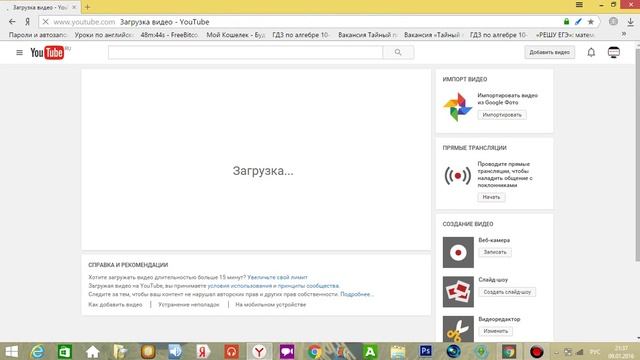Open the account avatar menu
Viewport: 640px width, 360px height.
[614, 52]
